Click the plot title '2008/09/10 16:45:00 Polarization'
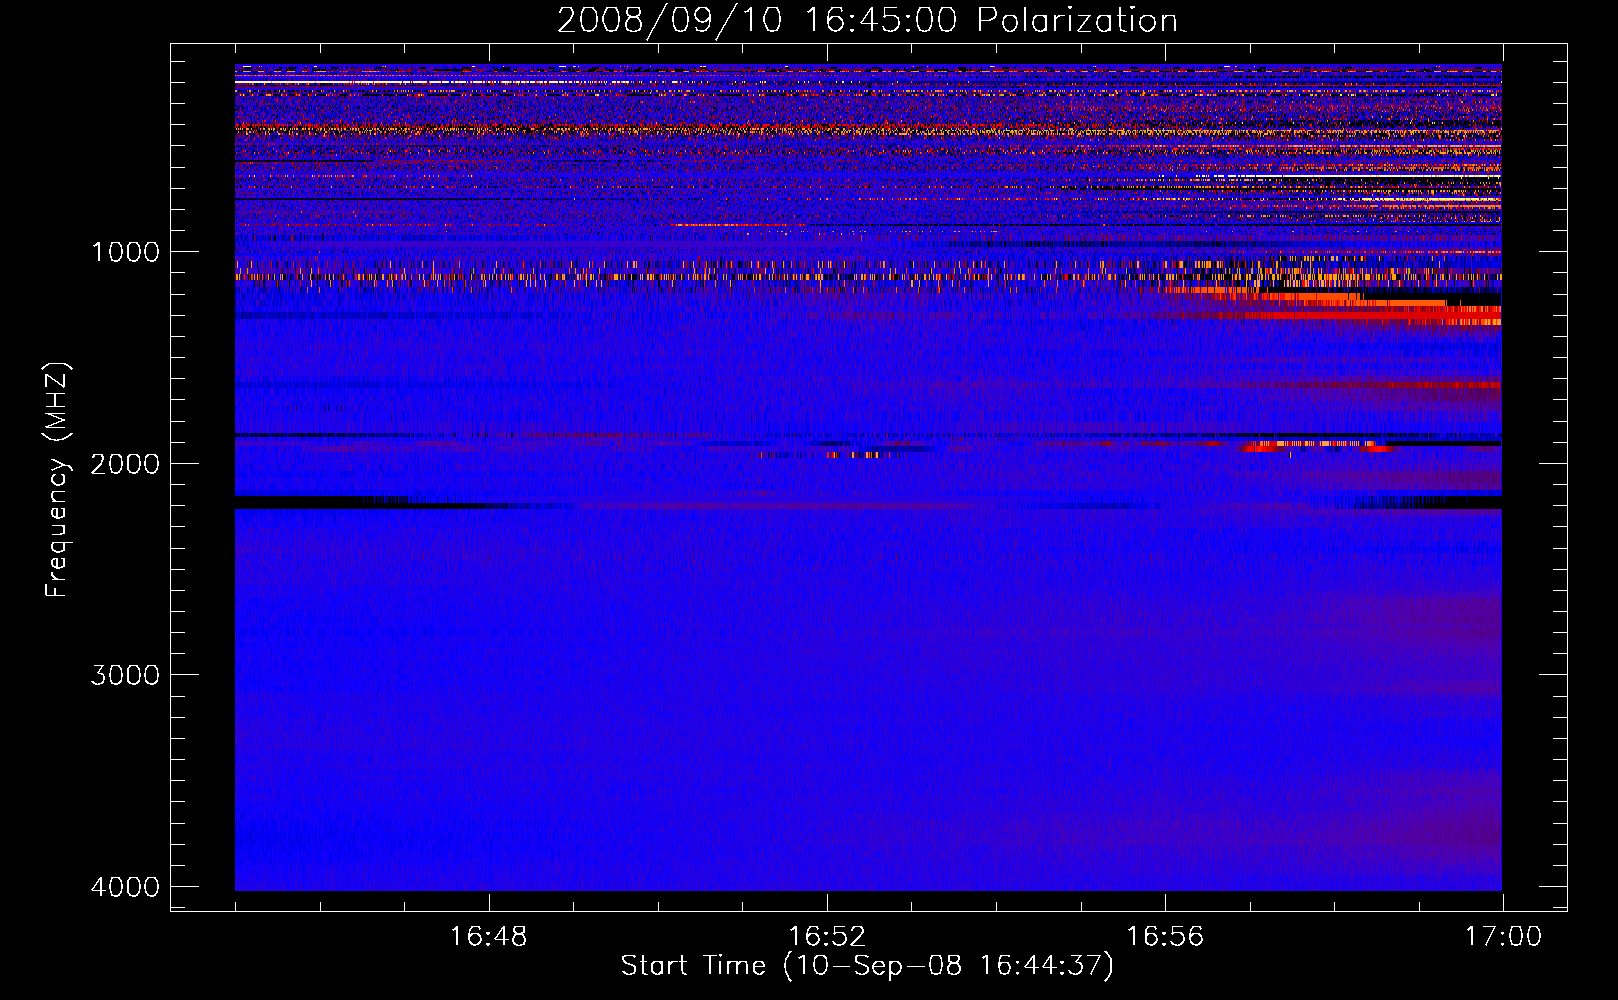The height and width of the screenshot is (1000, 1618). pyautogui.click(x=867, y=20)
